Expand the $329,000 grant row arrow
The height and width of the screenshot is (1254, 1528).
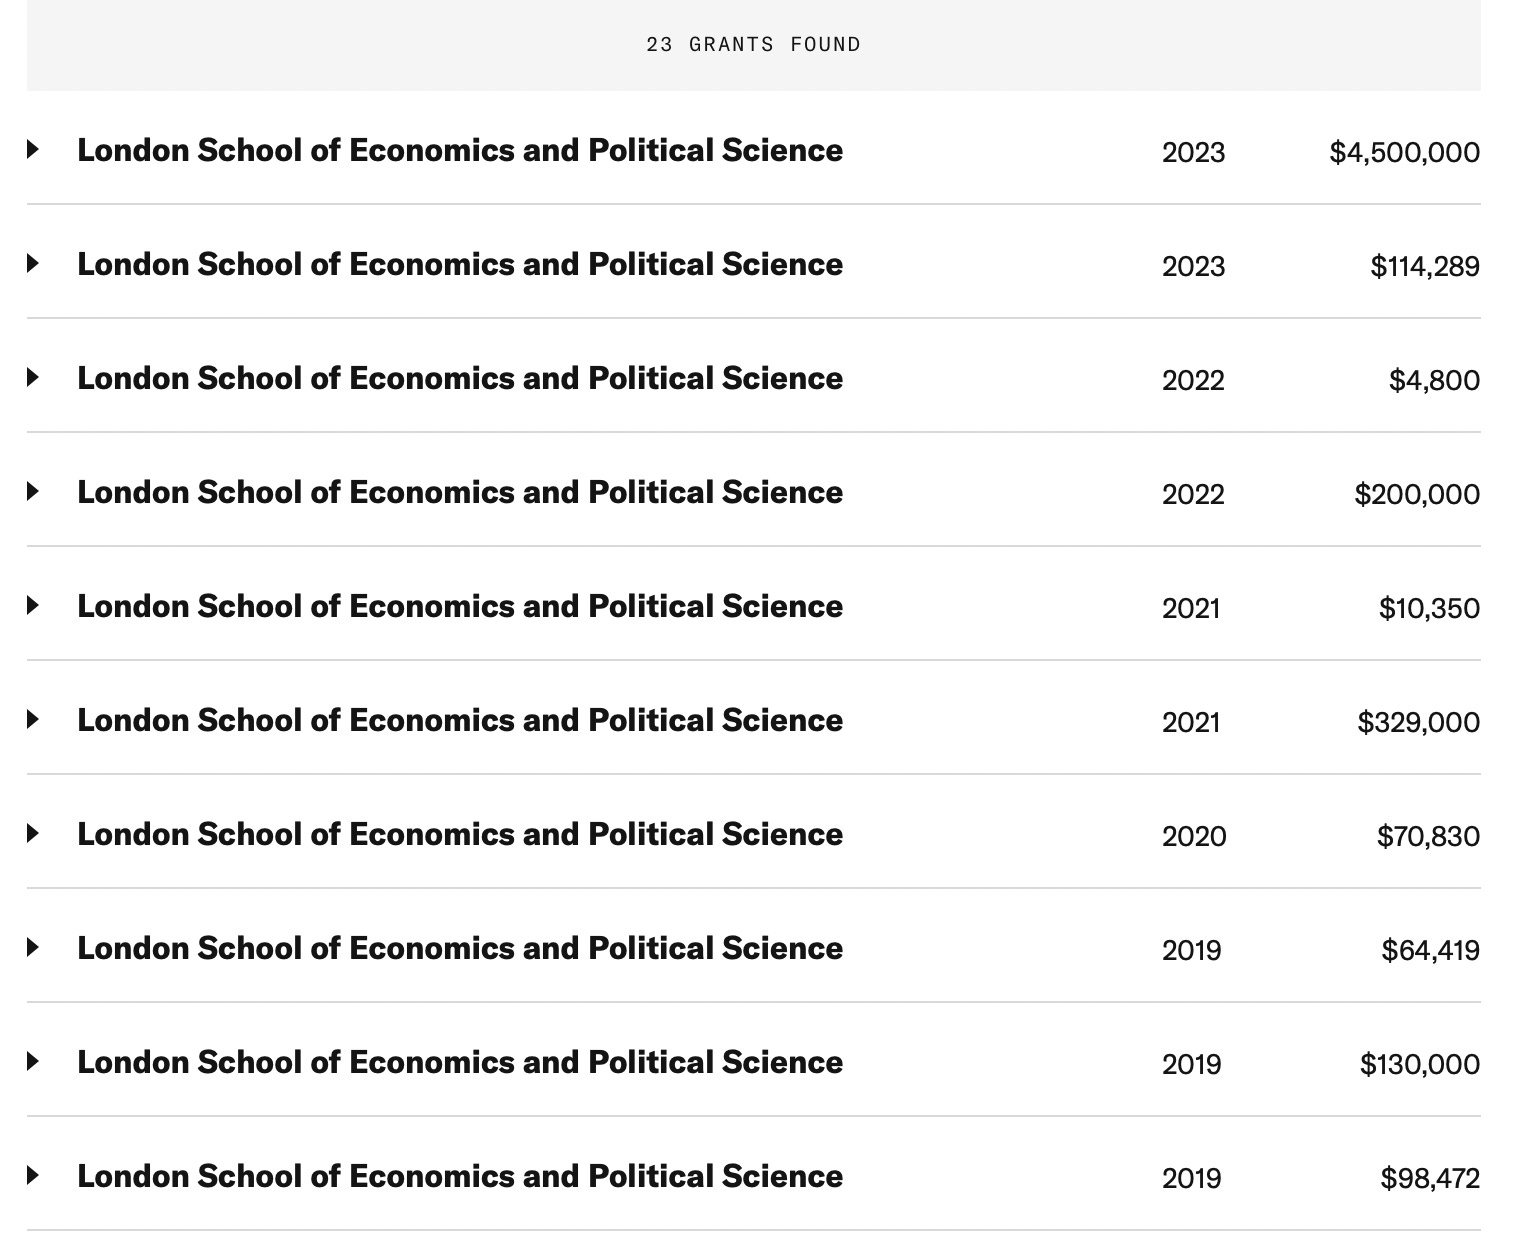(x=33, y=720)
